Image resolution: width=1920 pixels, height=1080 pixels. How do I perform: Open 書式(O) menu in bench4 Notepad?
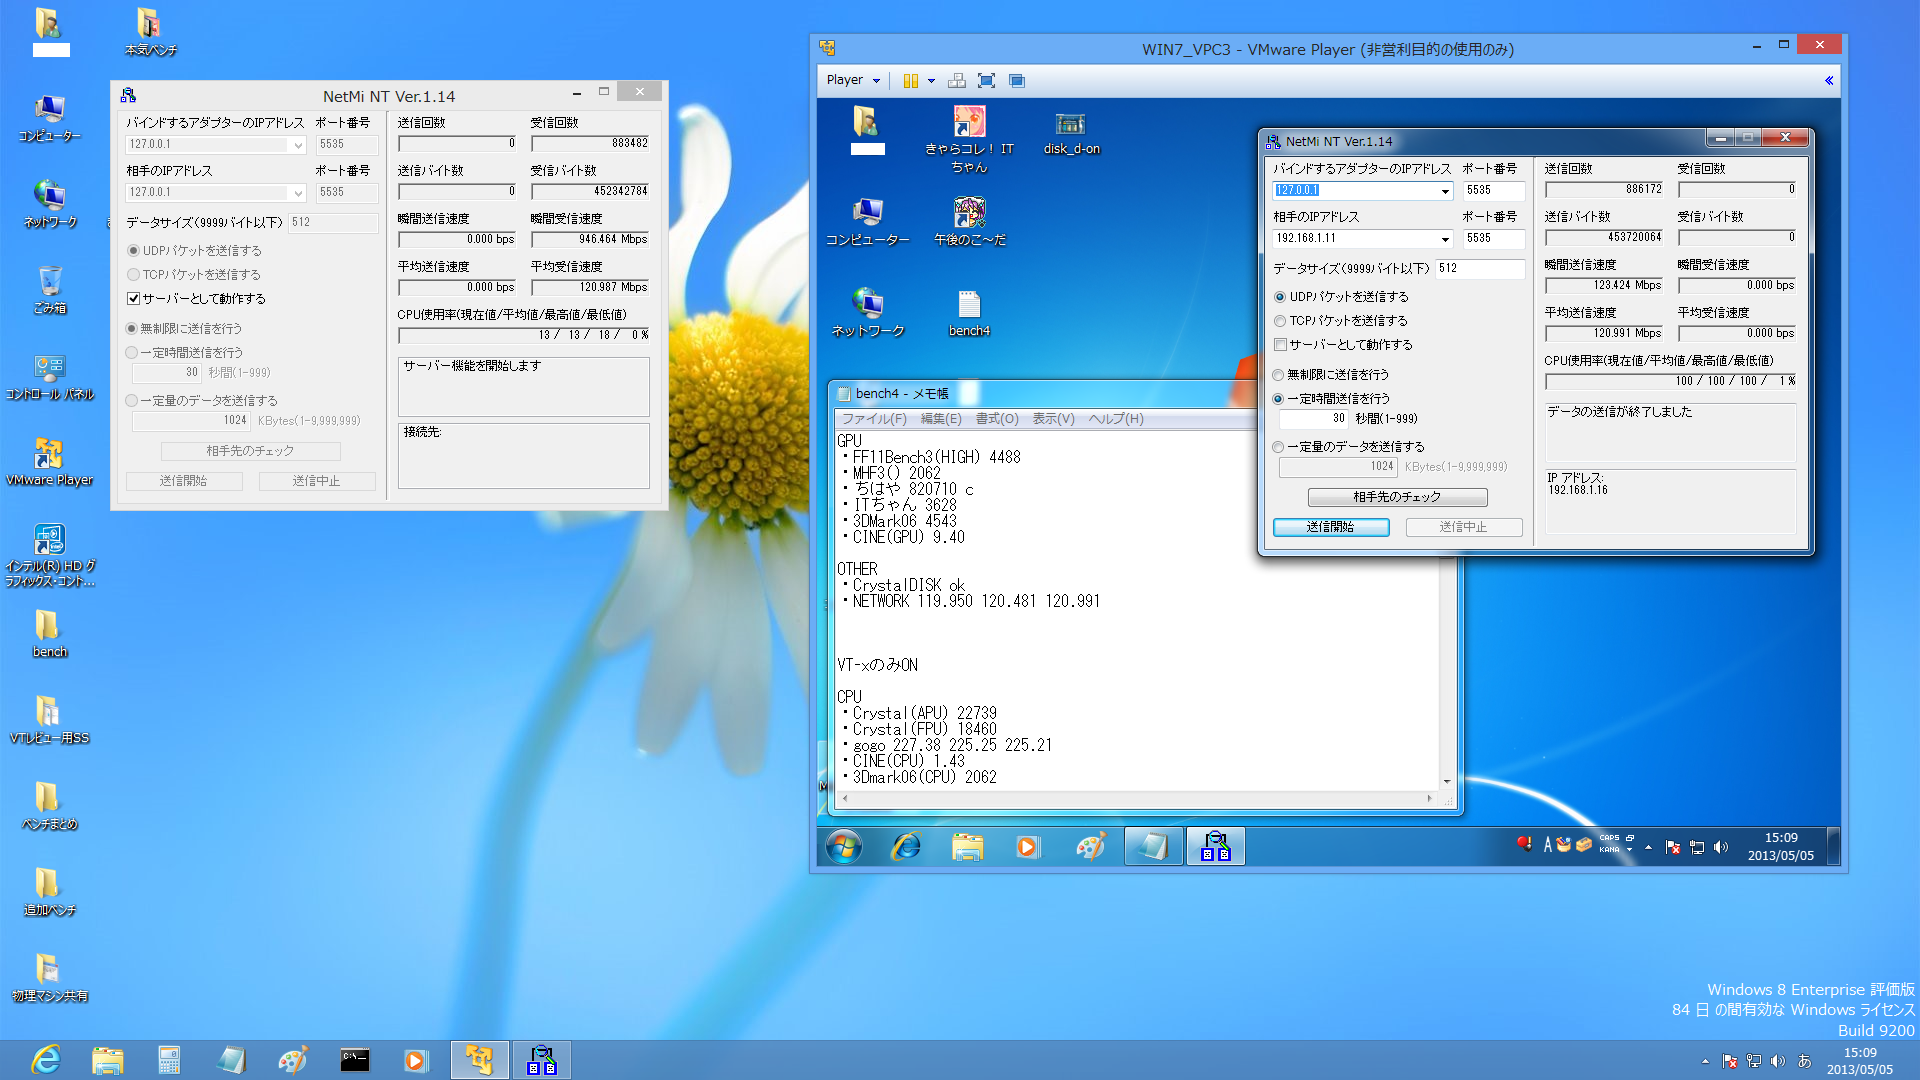coord(996,419)
